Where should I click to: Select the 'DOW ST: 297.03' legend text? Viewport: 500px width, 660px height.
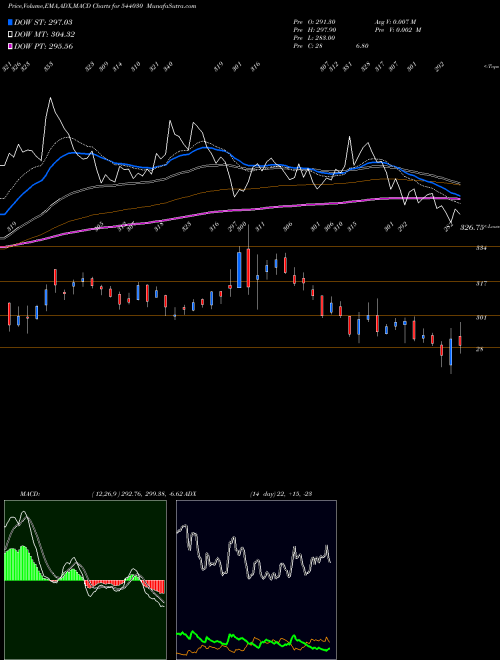tap(44, 22)
